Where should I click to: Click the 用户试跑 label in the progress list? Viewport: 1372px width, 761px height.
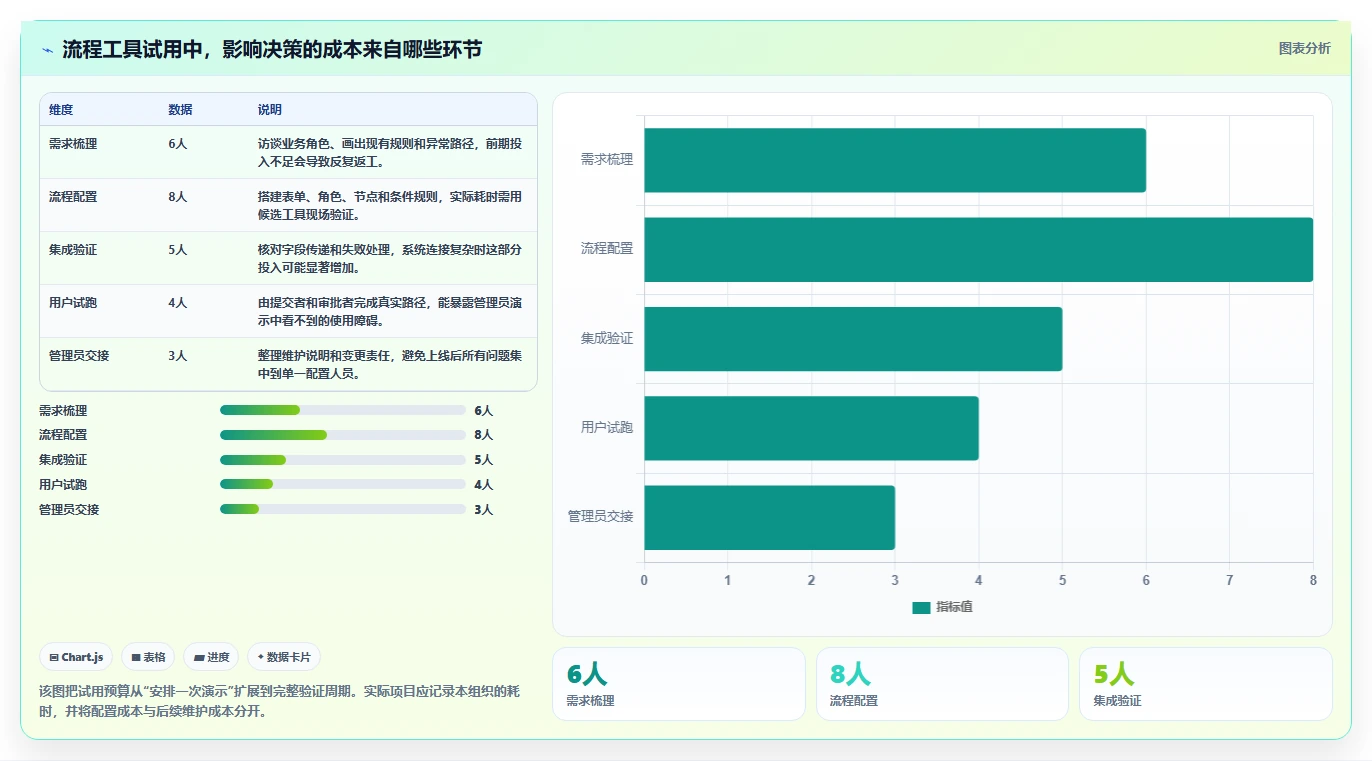[x=63, y=485]
